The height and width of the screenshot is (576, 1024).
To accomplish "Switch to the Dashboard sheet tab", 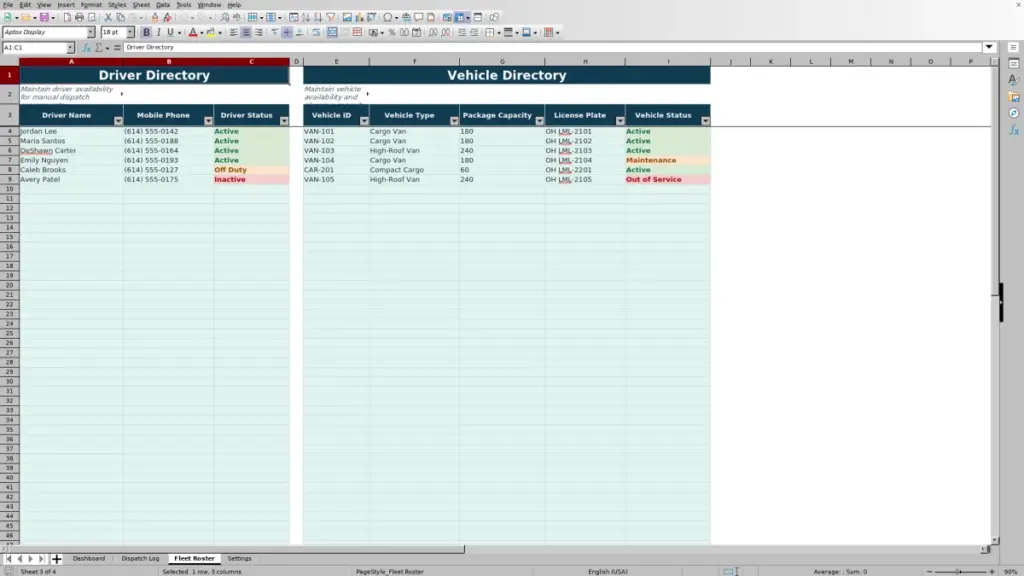I will (89, 558).
